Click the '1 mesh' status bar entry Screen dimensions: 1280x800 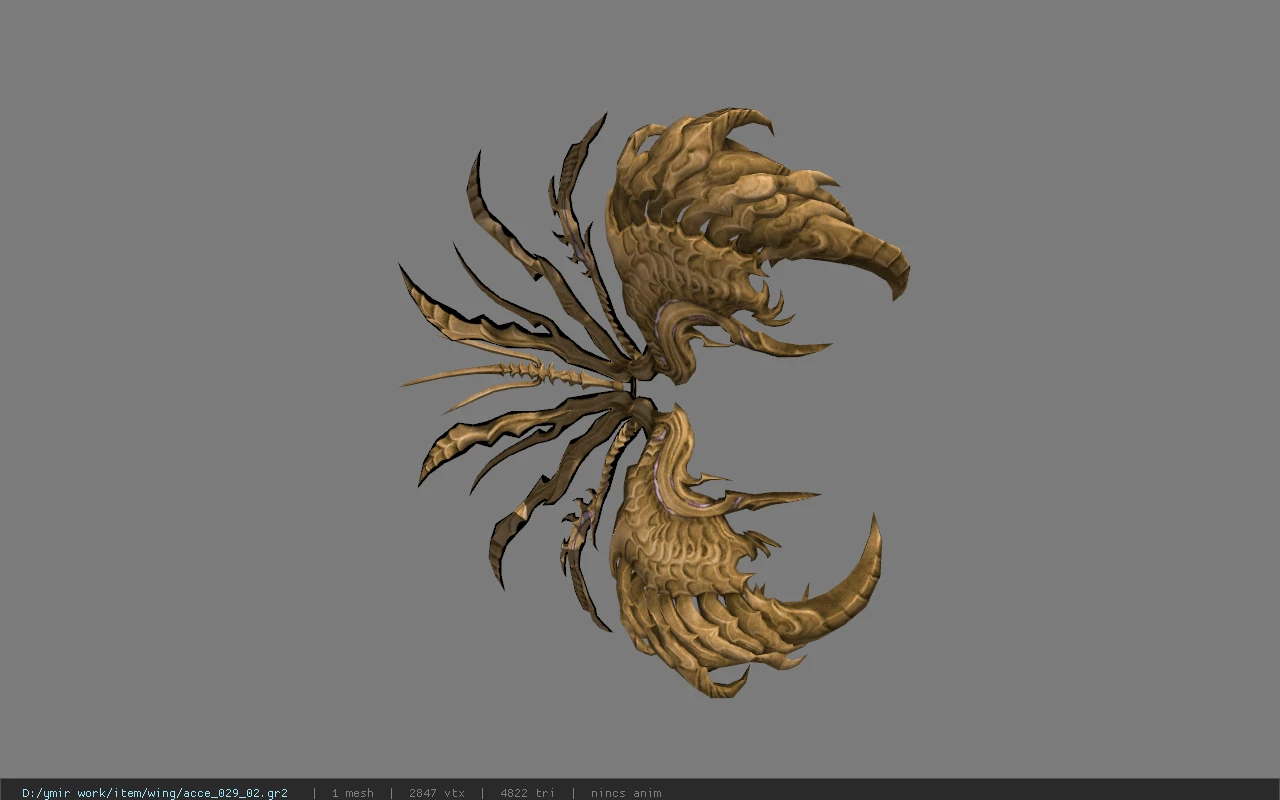click(353, 793)
